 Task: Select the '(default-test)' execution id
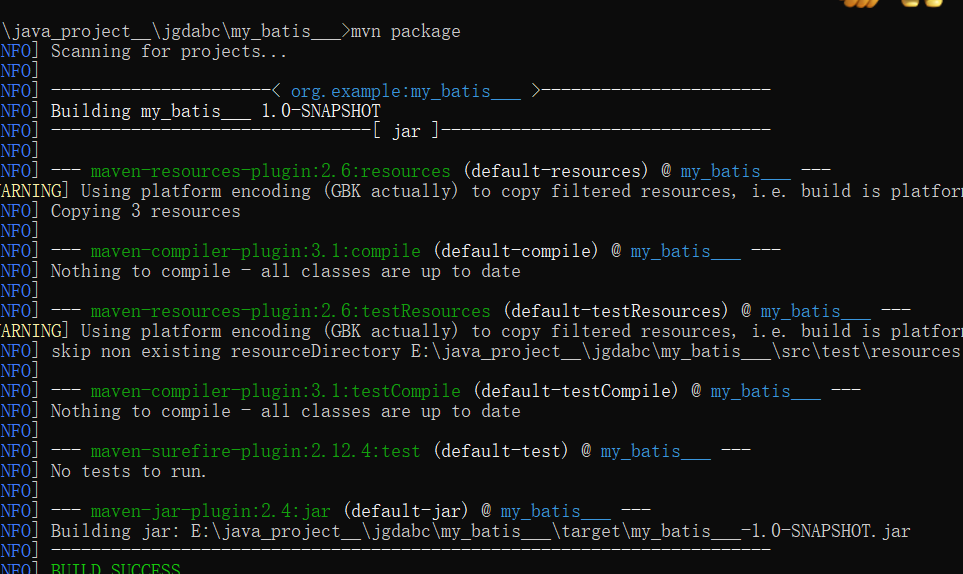pos(501,451)
